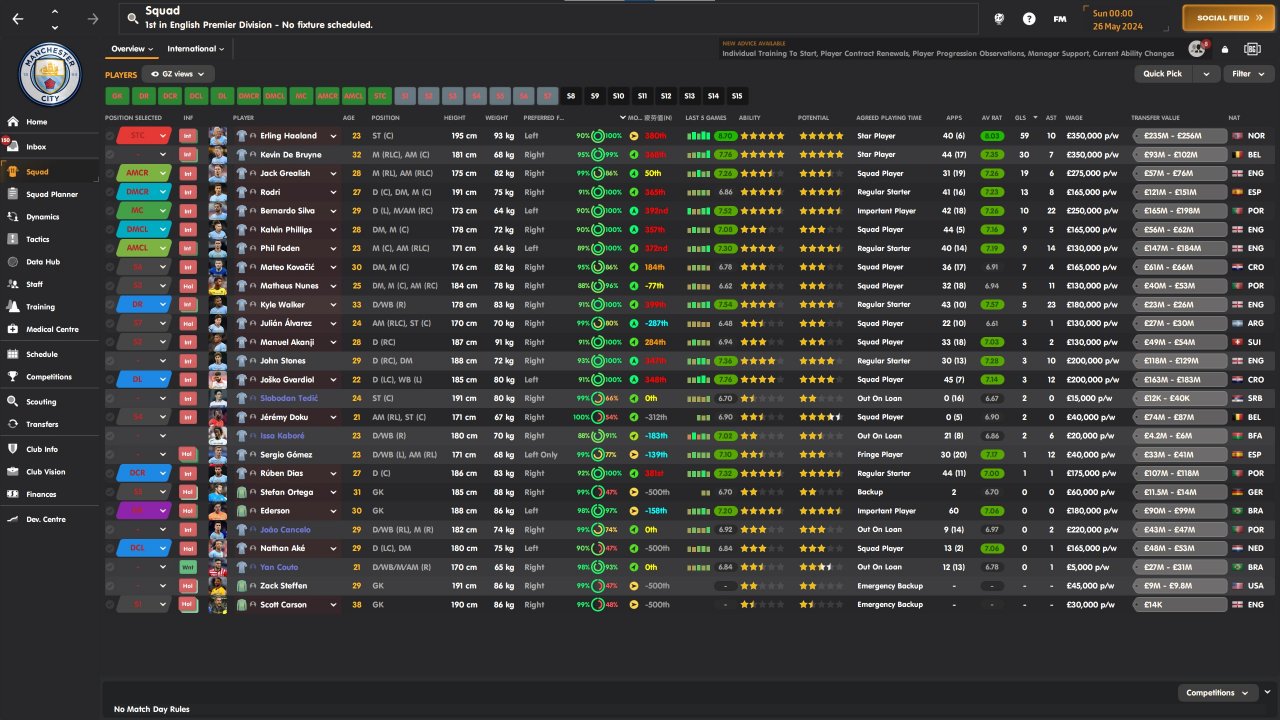
Task: Open the FM menu icon
Action: [x=1060, y=19]
